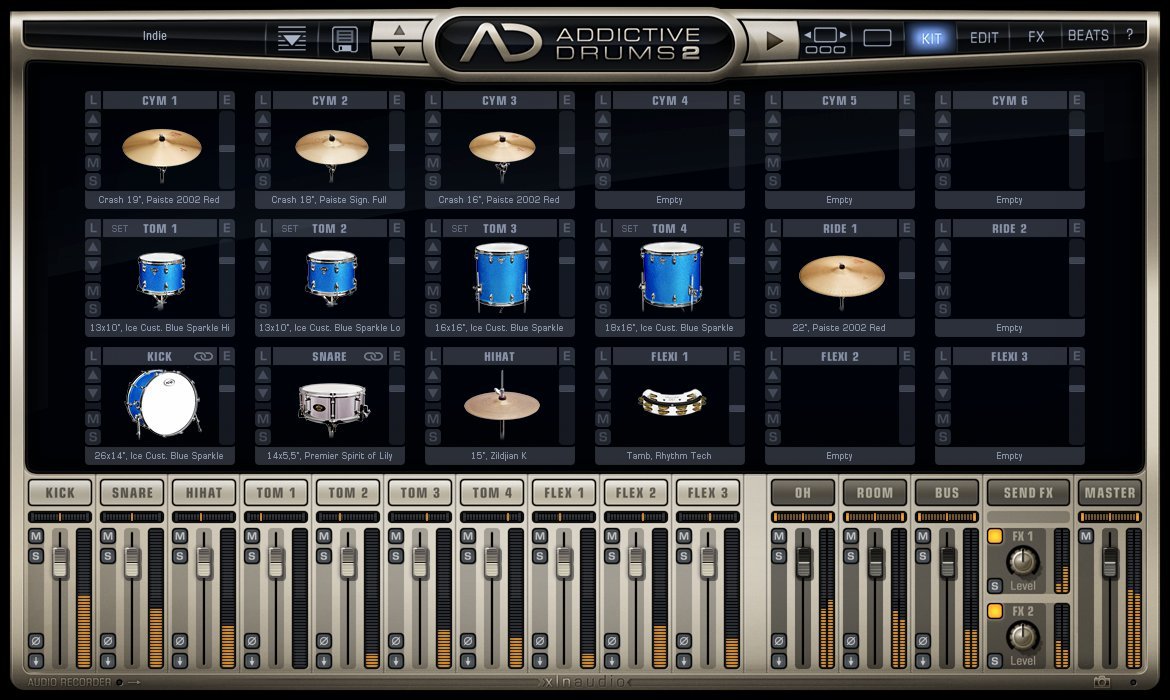Step to the previous preset with the up arrow
Image resolution: width=1170 pixels, height=700 pixels.
(399, 30)
